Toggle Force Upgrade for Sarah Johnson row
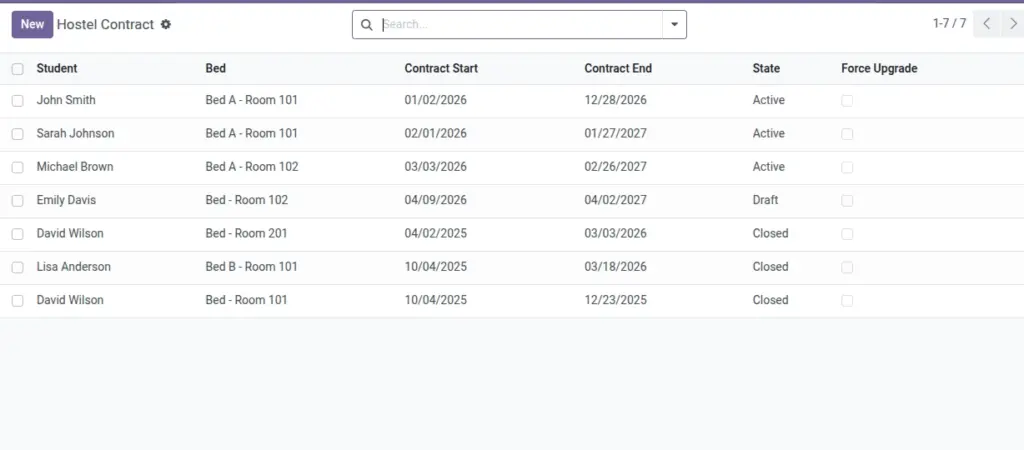Image resolution: width=1024 pixels, height=450 pixels. [x=847, y=134]
